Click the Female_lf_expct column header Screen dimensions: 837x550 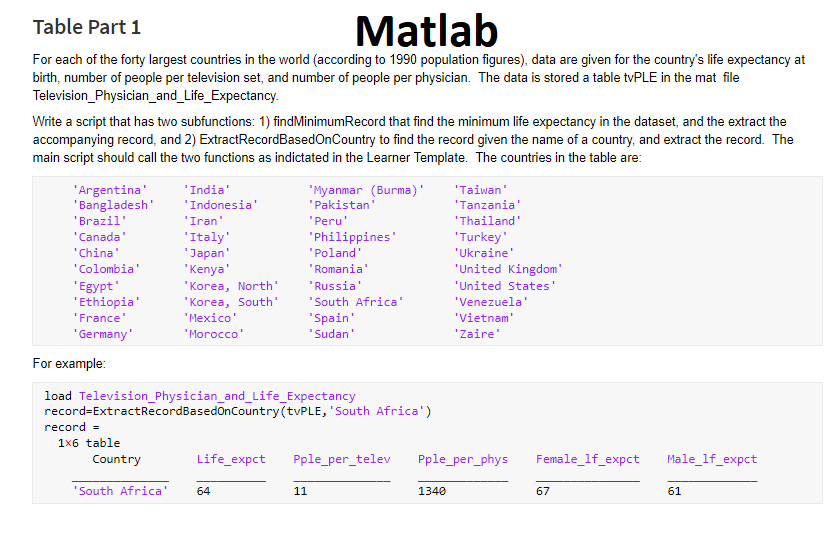click(587, 459)
